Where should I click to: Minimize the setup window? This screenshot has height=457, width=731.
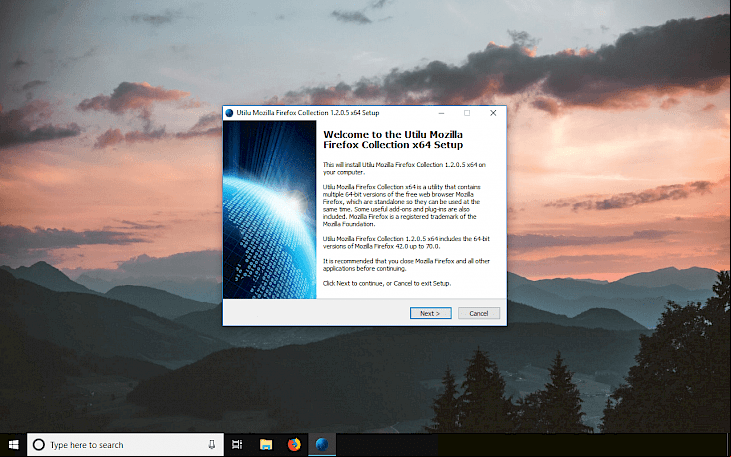[441, 113]
